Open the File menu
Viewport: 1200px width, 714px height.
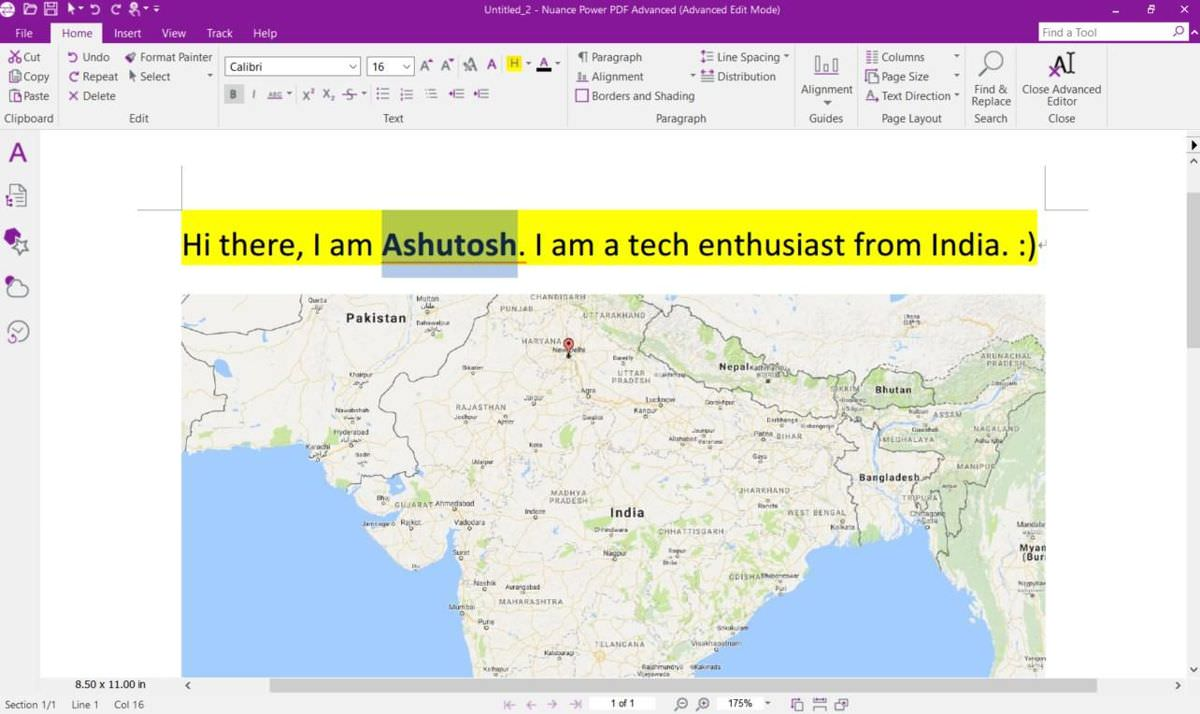pyautogui.click(x=24, y=33)
